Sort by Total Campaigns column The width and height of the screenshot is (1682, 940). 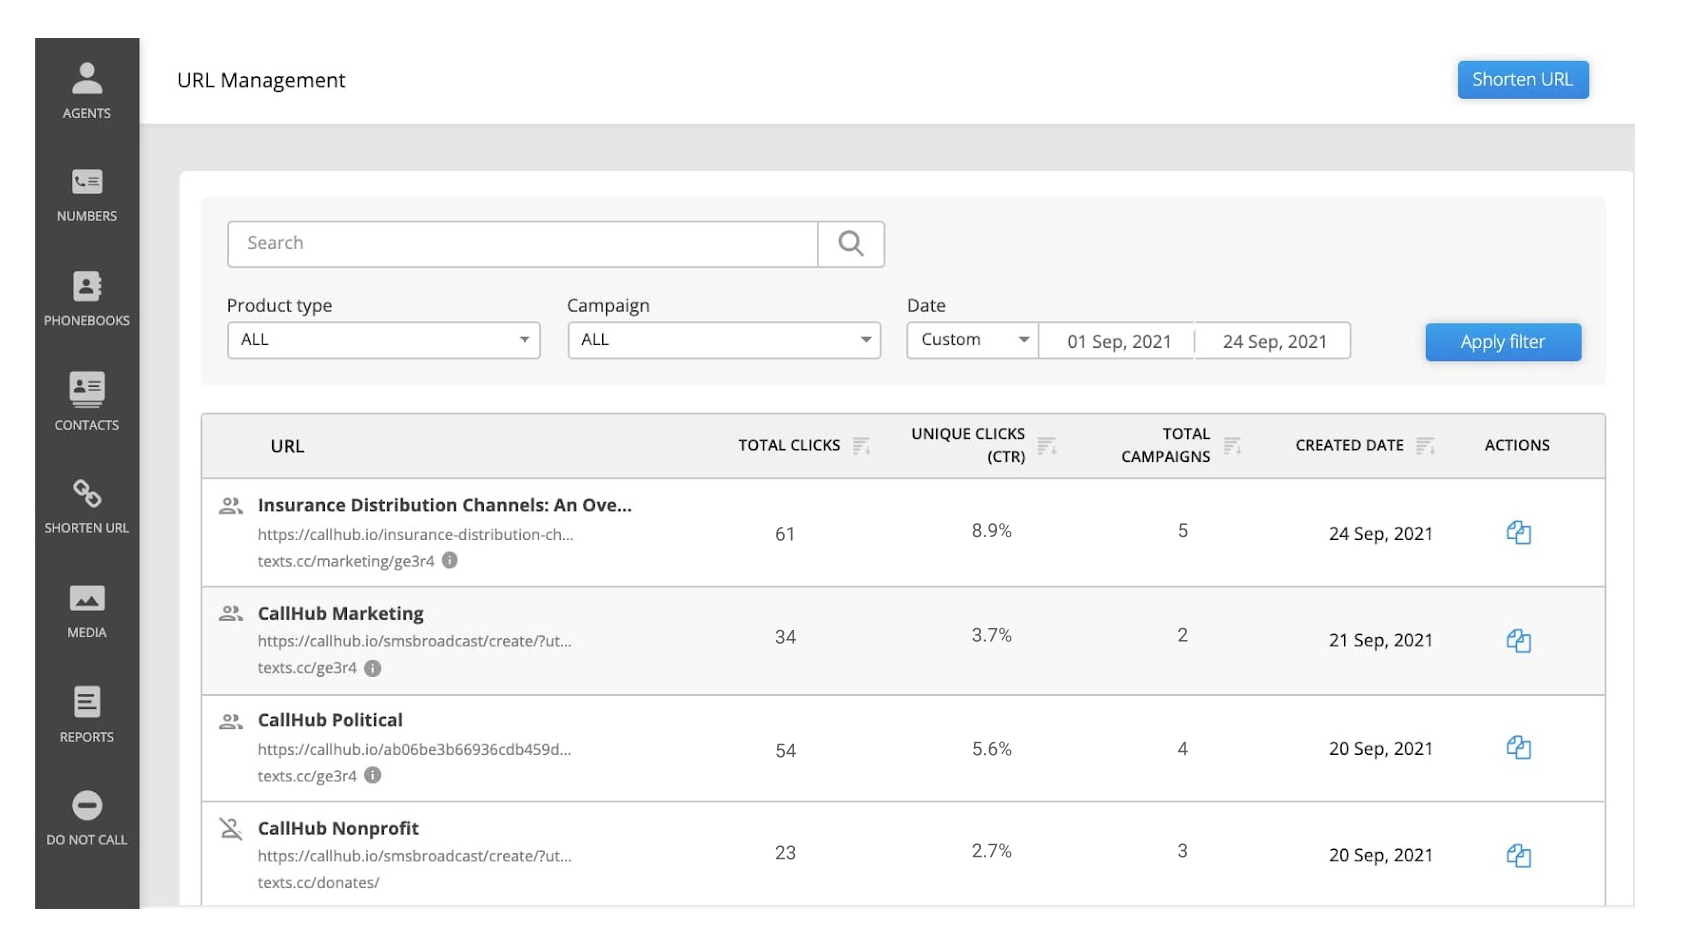click(1232, 446)
